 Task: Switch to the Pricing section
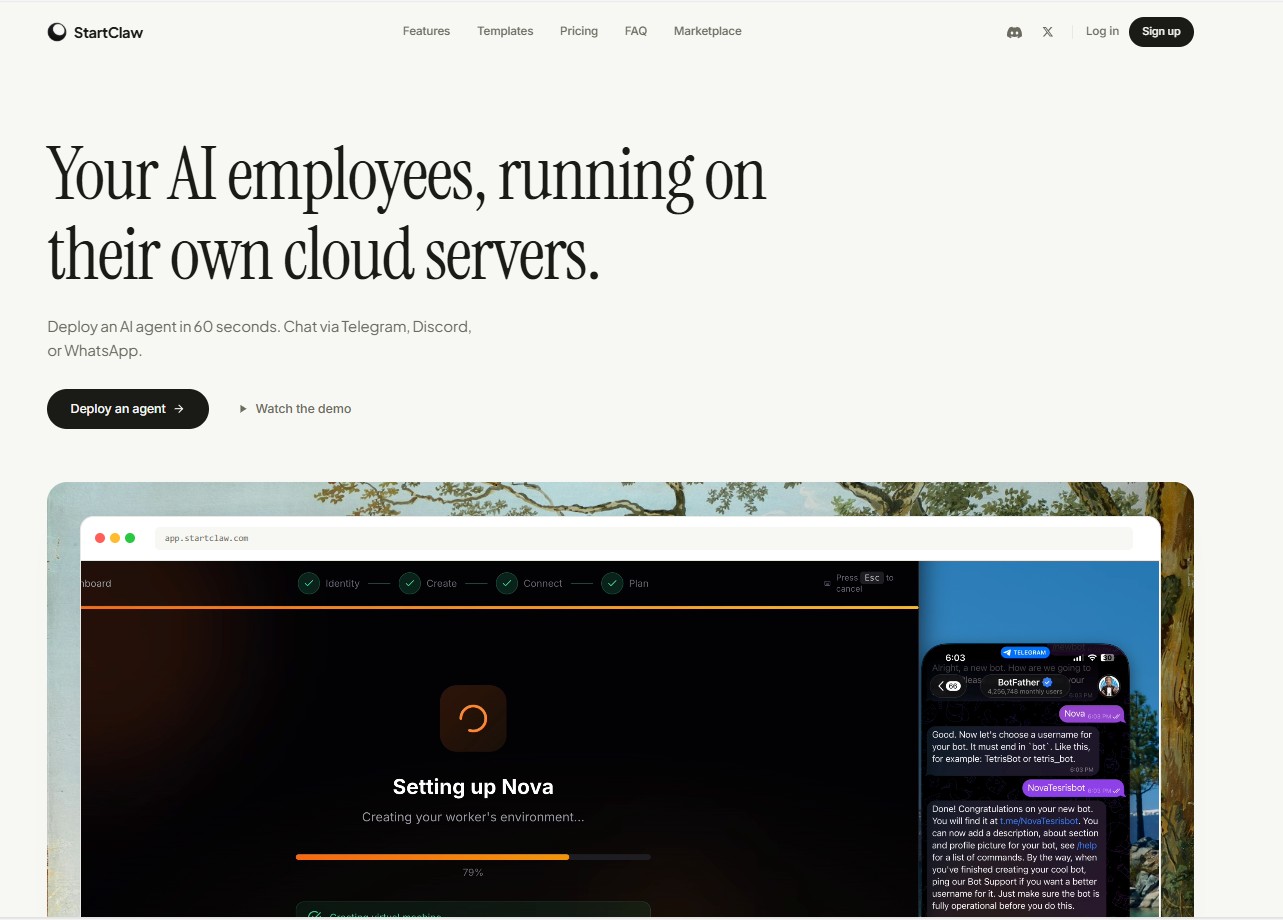pyautogui.click(x=579, y=31)
